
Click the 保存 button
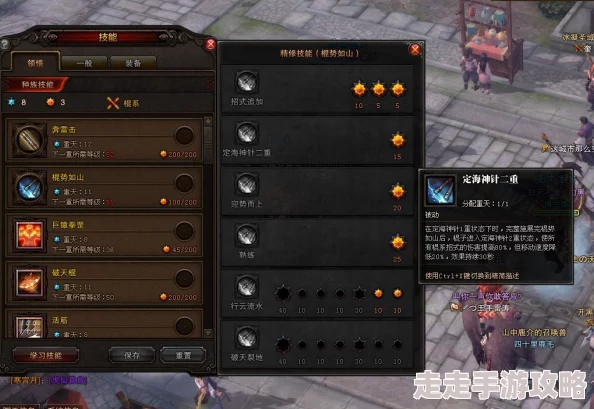[132, 355]
